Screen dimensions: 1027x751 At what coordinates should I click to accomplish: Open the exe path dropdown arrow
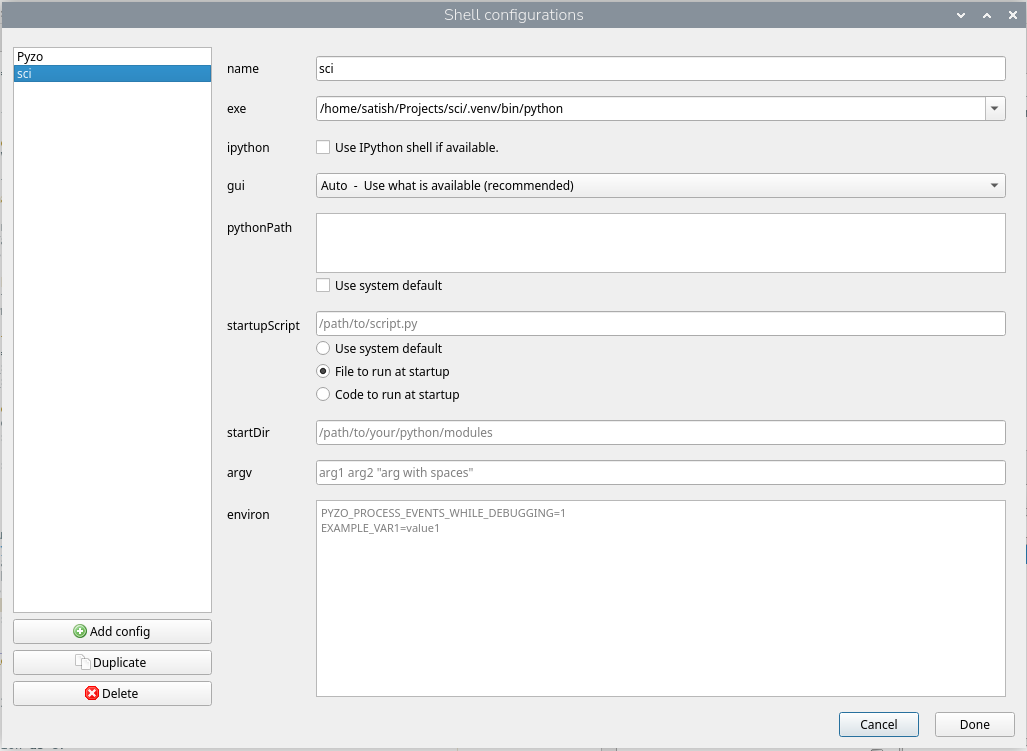click(x=995, y=109)
